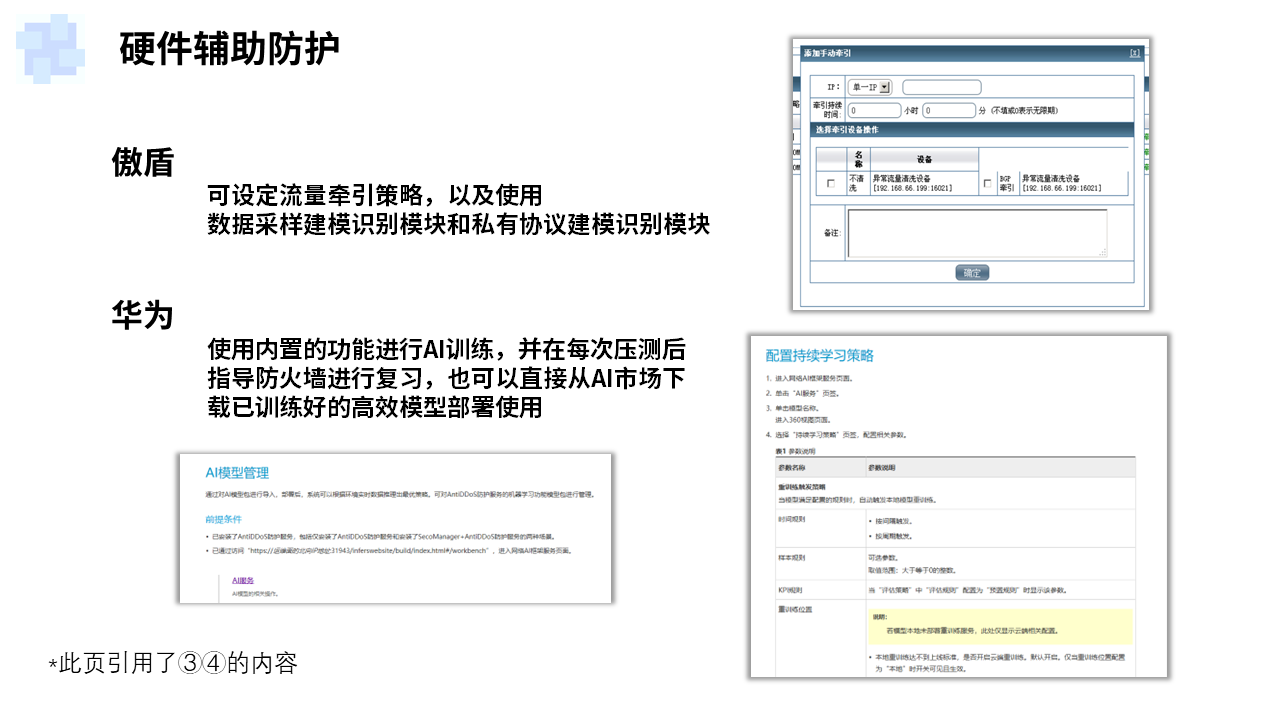Click the 小时 duration input field
Image resolution: width=1280 pixels, height=720 pixels.
874,111
